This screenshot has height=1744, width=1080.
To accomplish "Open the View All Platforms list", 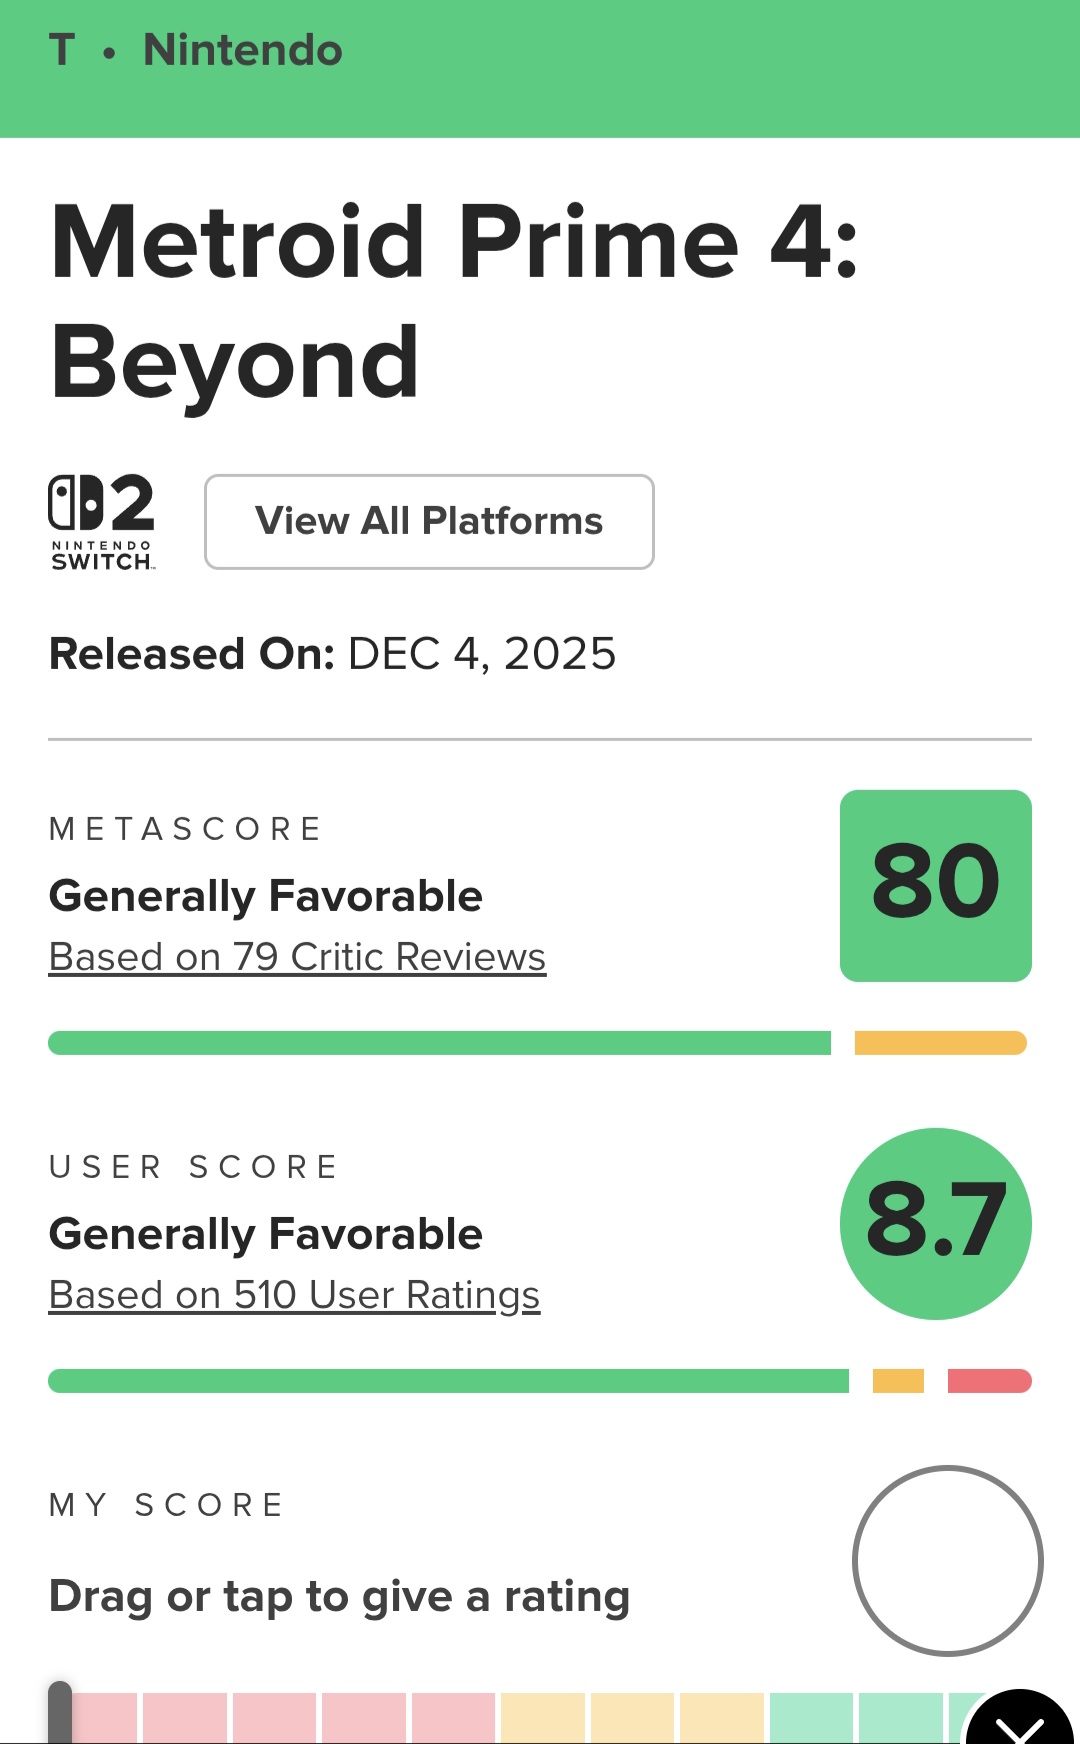I will 429,521.
